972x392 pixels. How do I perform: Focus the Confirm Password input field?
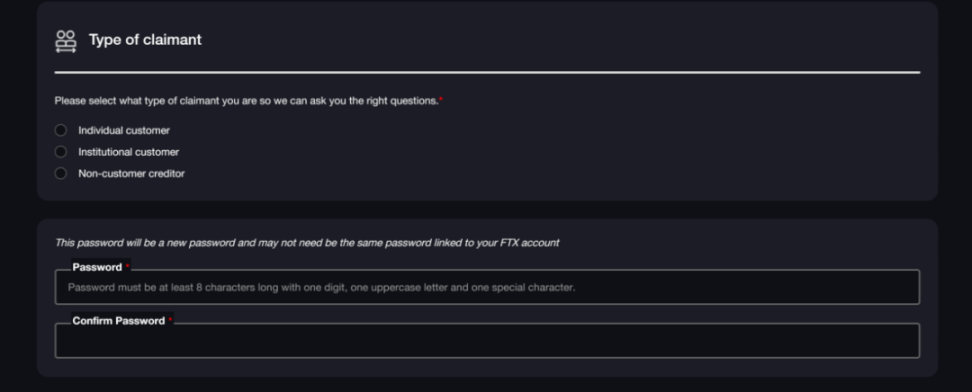coord(487,341)
